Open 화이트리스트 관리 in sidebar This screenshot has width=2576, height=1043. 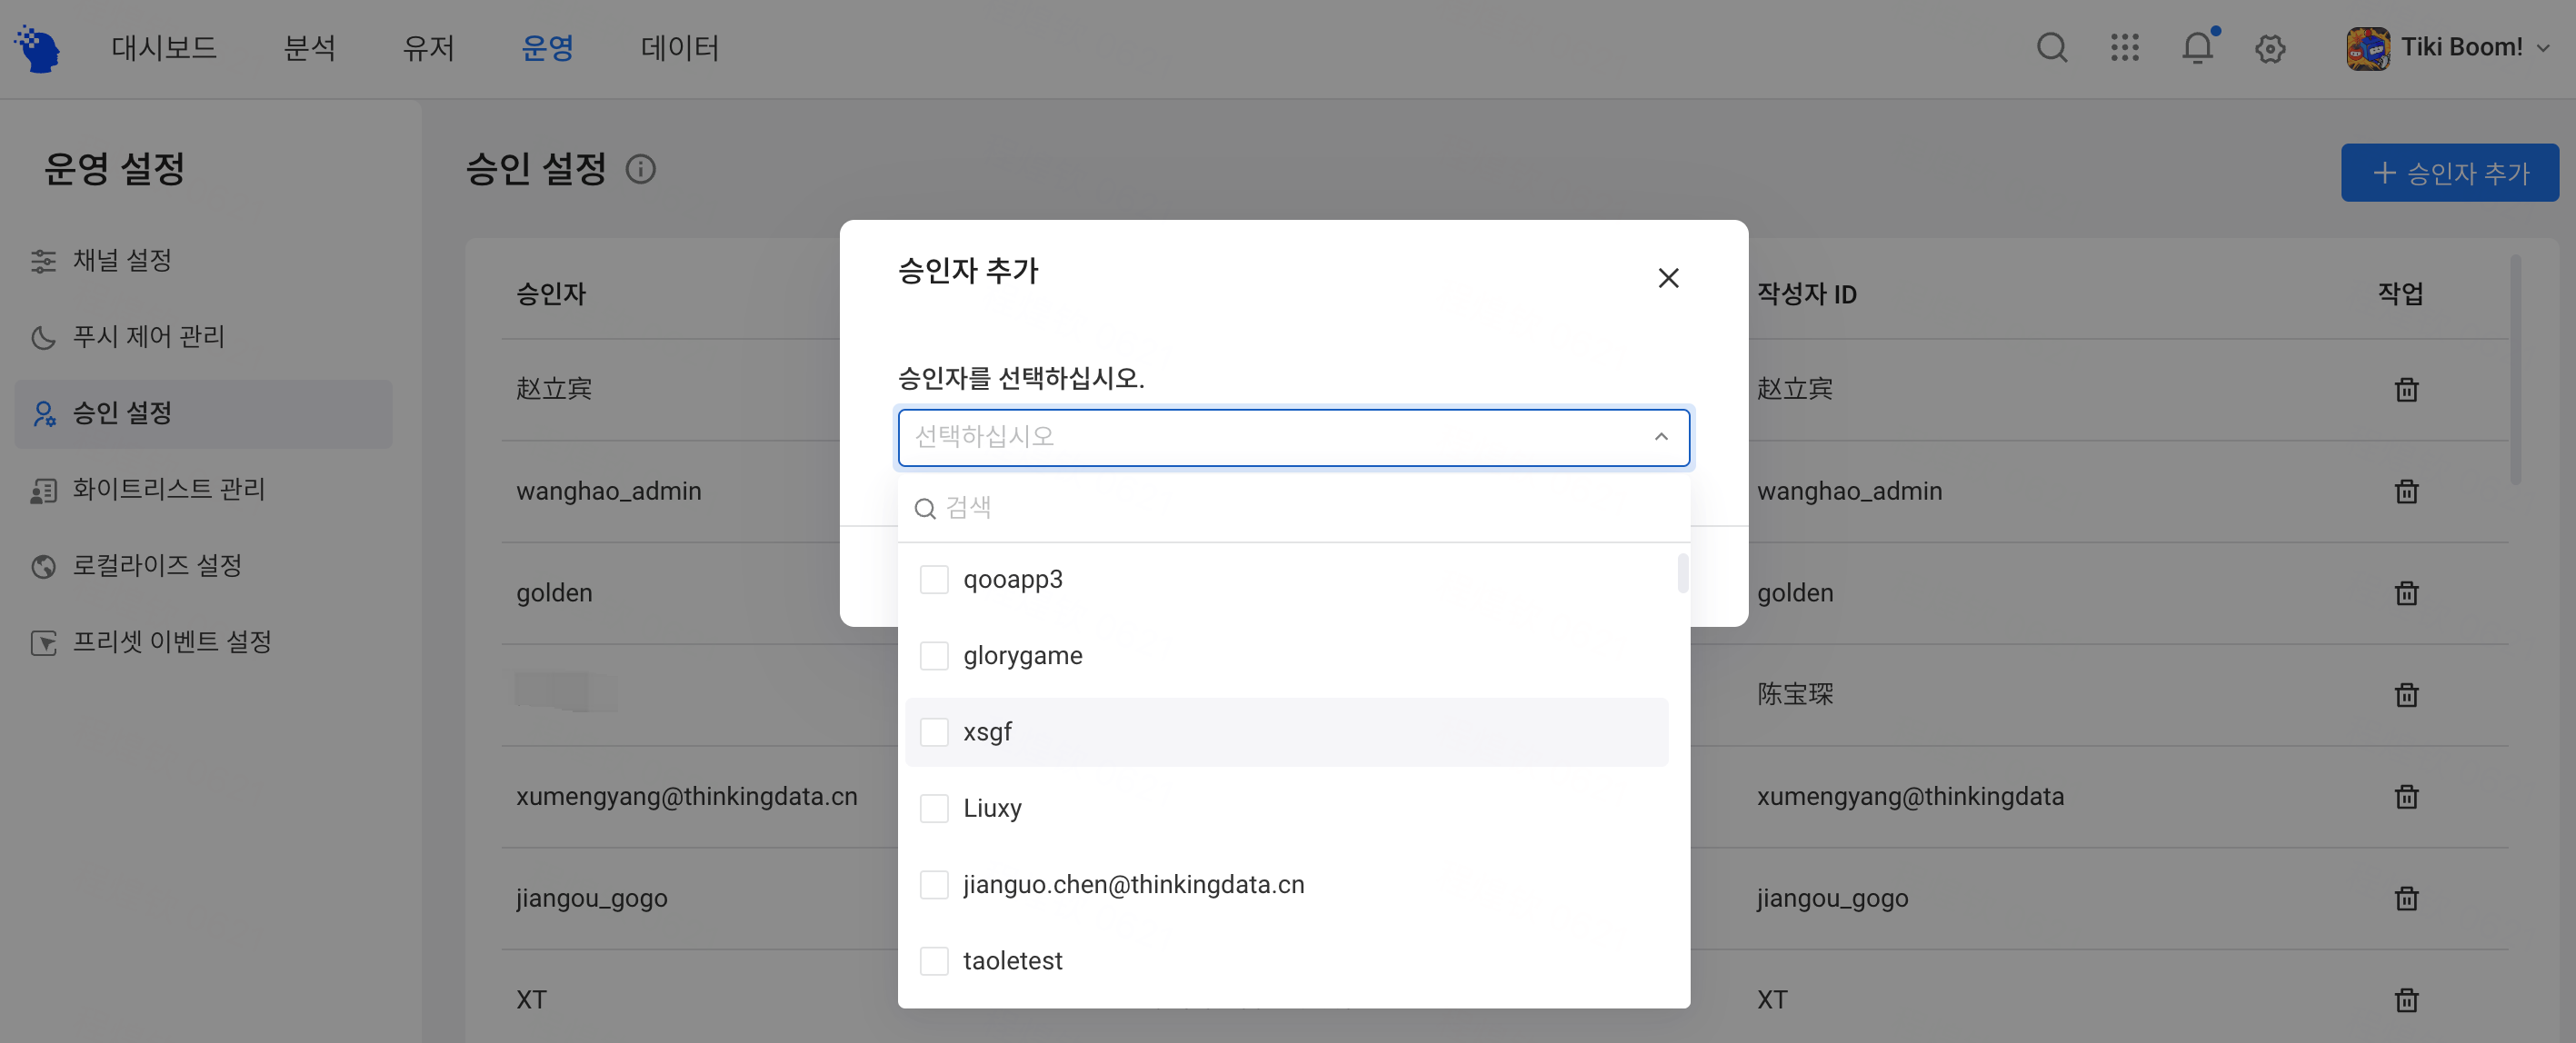[x=203, y=490]
